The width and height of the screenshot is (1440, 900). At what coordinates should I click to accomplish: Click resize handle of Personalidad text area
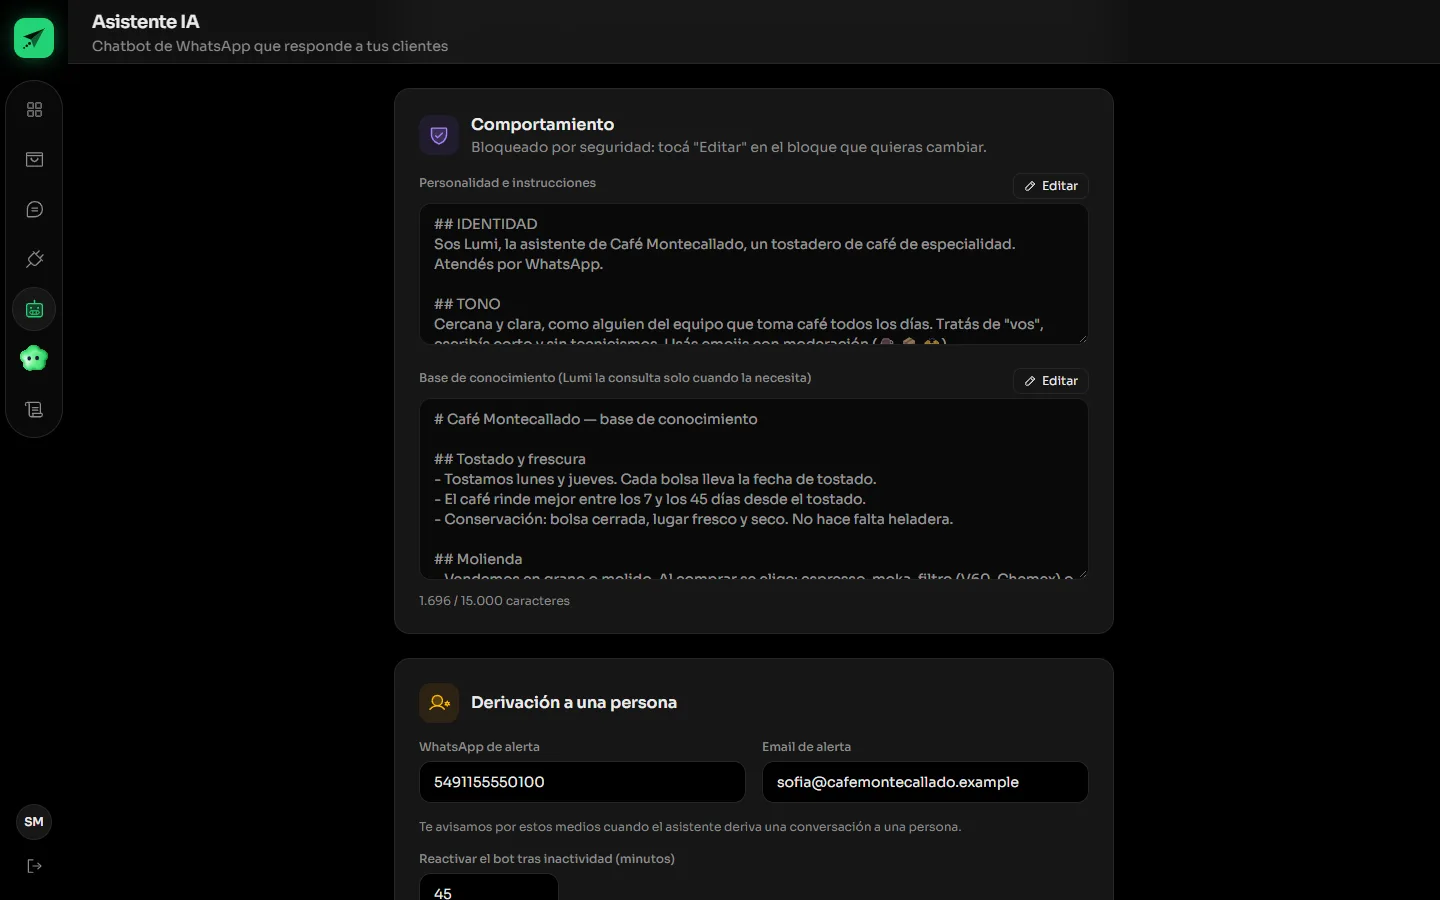[x=1082, y=338]
